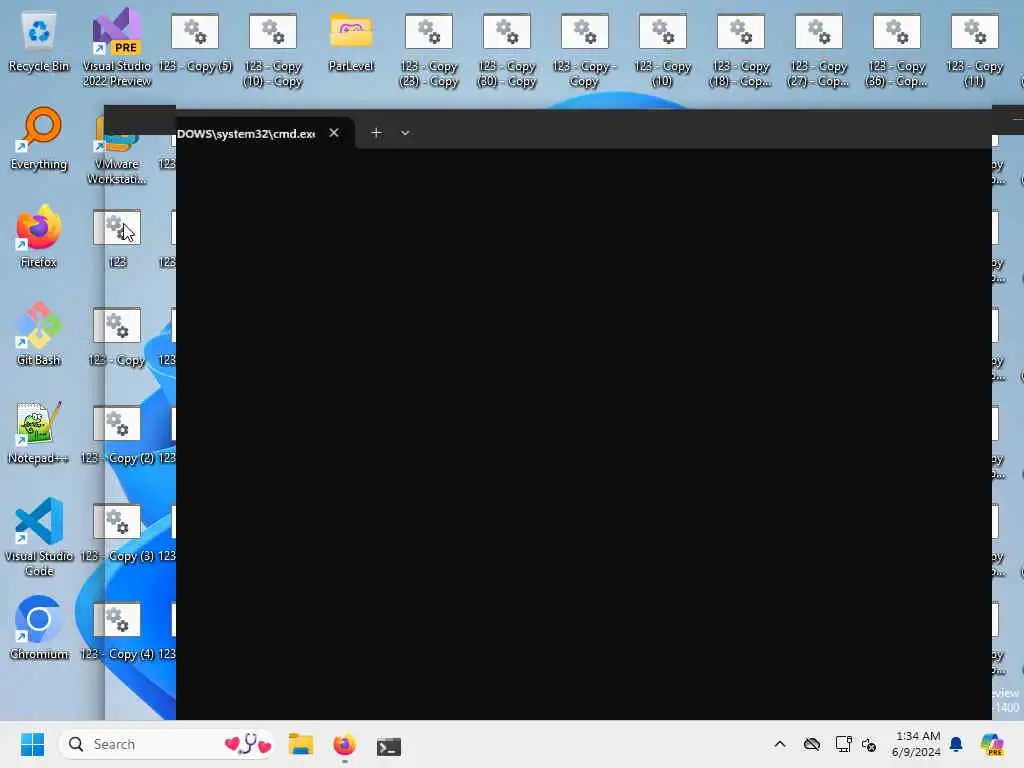The height and width of the screenshot is (768, 1024).
Task: Open the Terminal taskbar icon
Action: pyautogui.click(x=389, y=746)
